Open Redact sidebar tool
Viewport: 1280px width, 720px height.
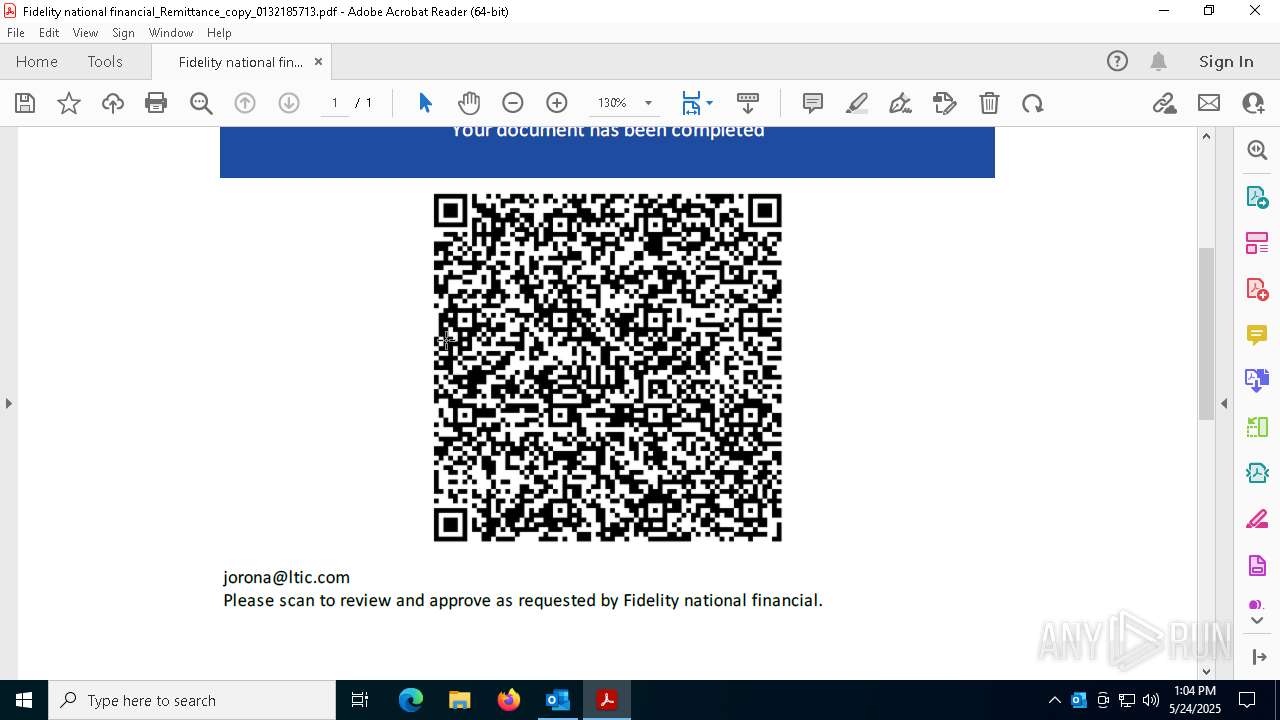[1257, 520]
